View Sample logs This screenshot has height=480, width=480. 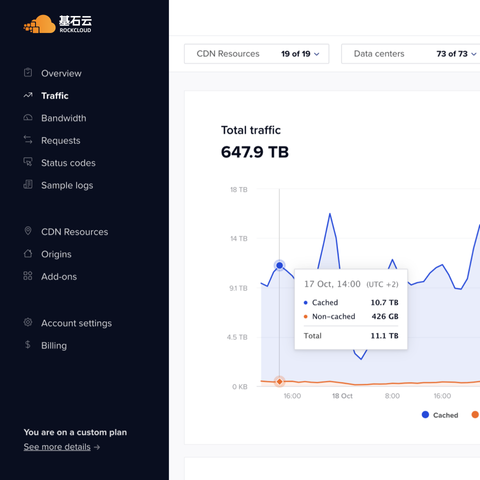coord(67,185)
